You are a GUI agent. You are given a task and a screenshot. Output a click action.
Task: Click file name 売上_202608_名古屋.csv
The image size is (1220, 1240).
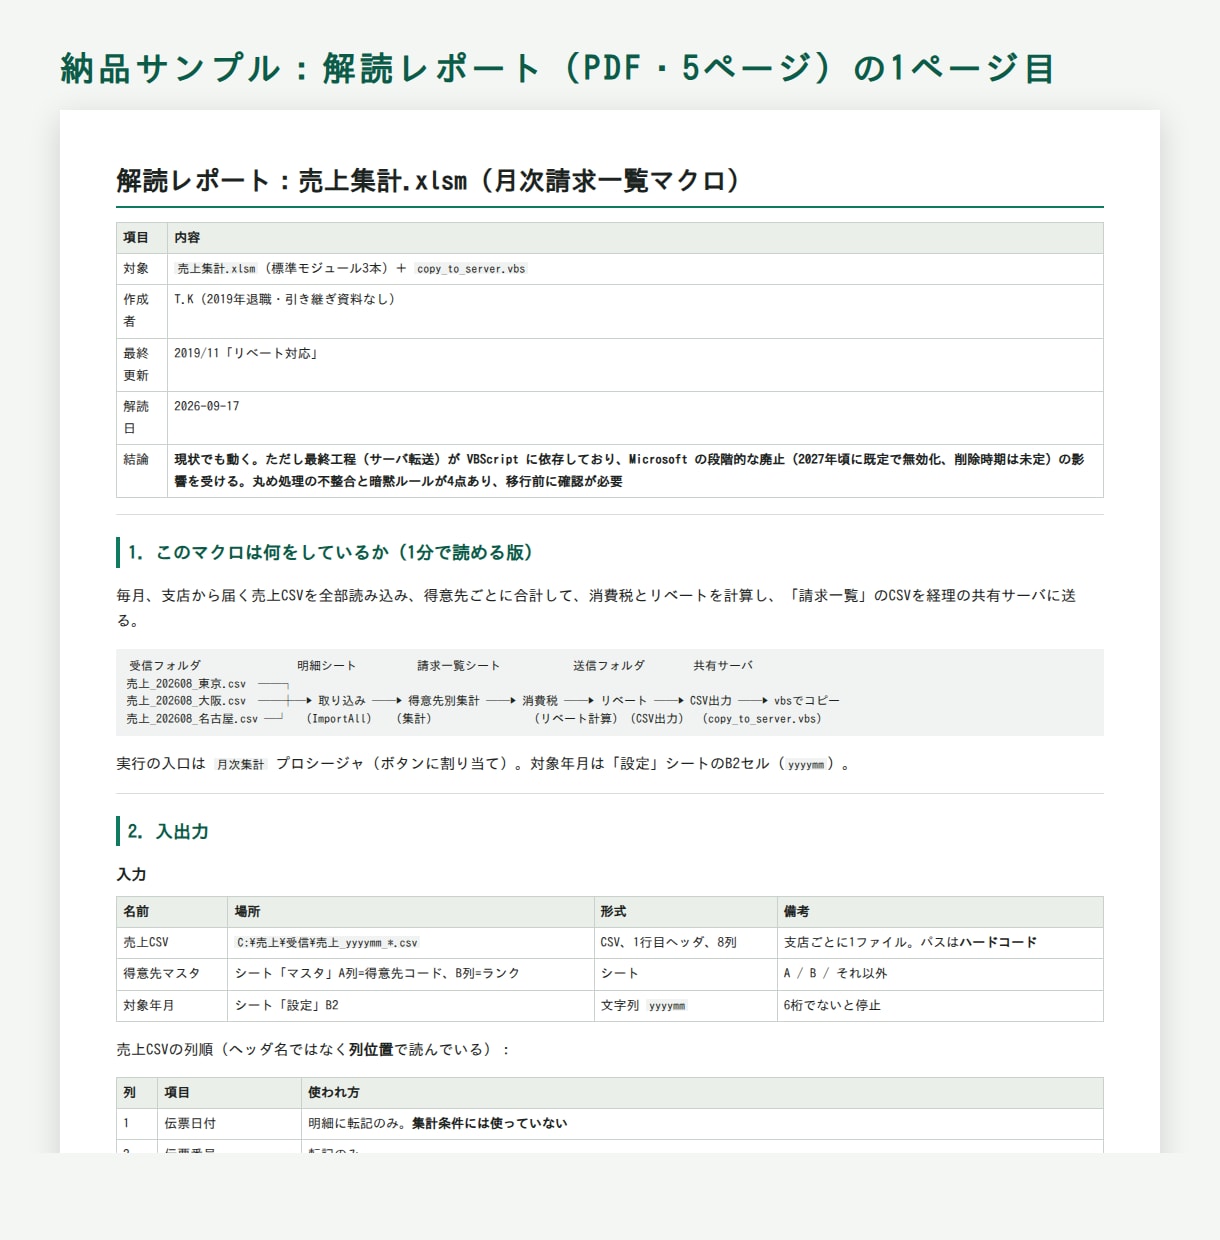(192, 719)
